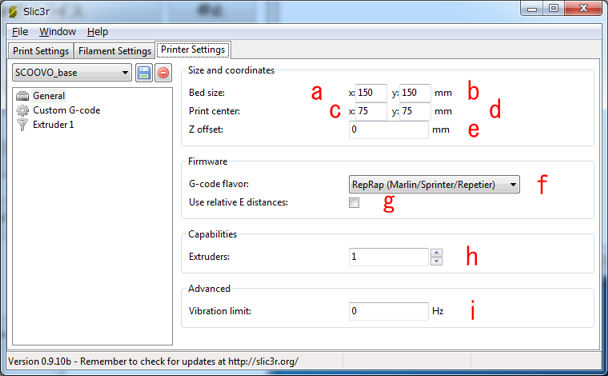This screenshot has width=608, height=376.
Task: Click the Vibration limit input field
Action: [389, 311]
